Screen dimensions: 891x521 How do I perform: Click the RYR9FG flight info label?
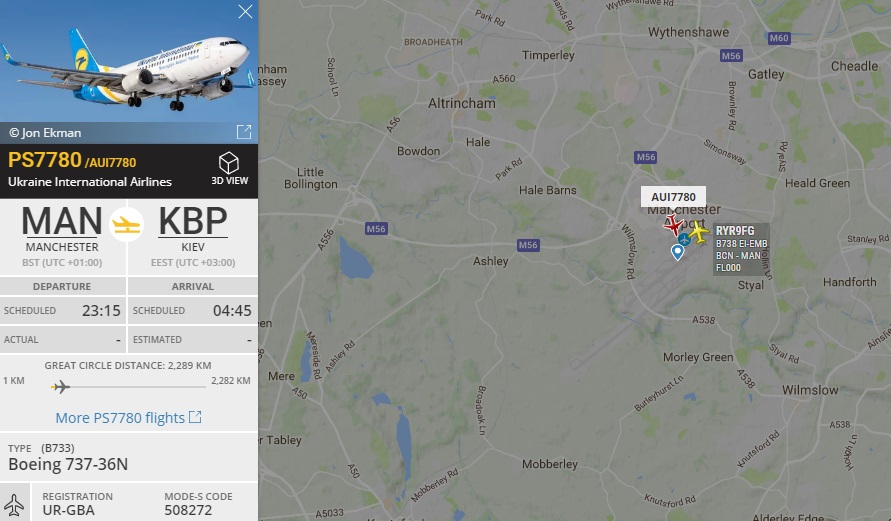741,249
